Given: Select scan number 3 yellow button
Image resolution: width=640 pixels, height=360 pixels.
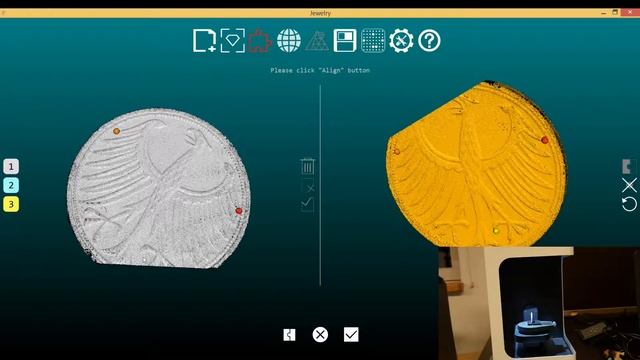Looking at the screenshot, I should (11, 204).
